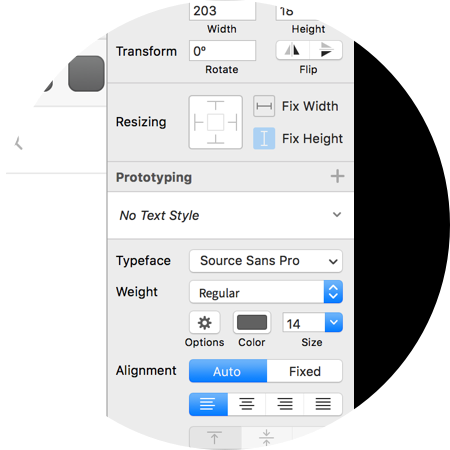This screenshot has width=450, height=450.
Task: Align text to the right
Action: click(x=285, y=404)
